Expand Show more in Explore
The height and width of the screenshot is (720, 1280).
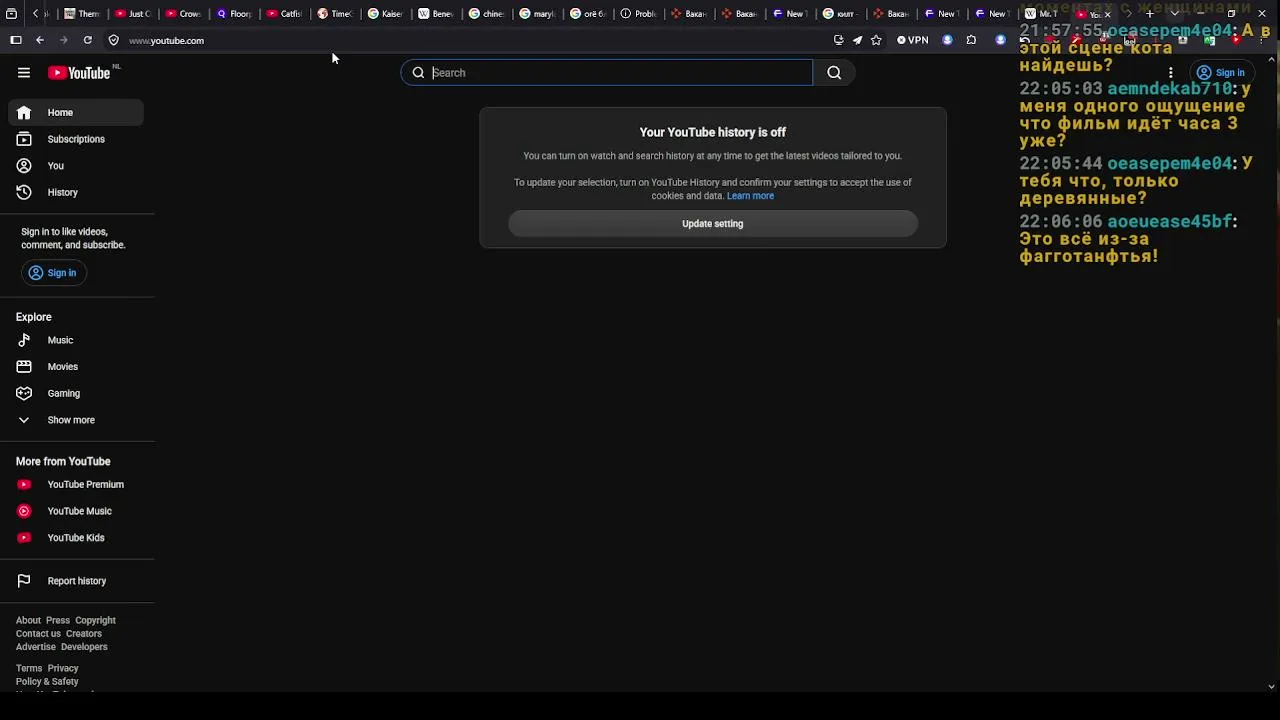click(76, 420)
